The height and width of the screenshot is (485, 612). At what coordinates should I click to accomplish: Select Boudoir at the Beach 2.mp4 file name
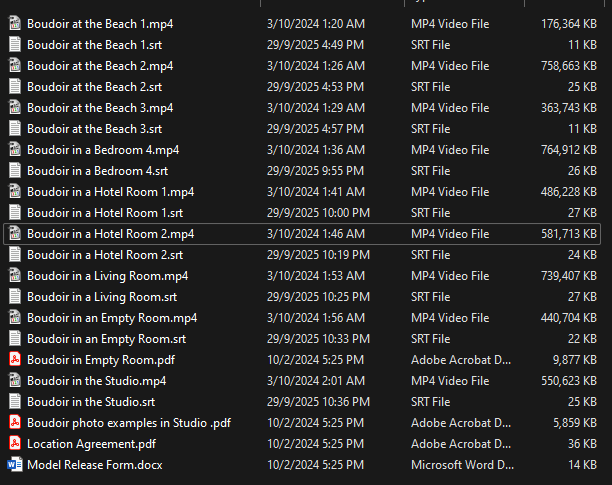pyautogui.click(x=100, y=66)
